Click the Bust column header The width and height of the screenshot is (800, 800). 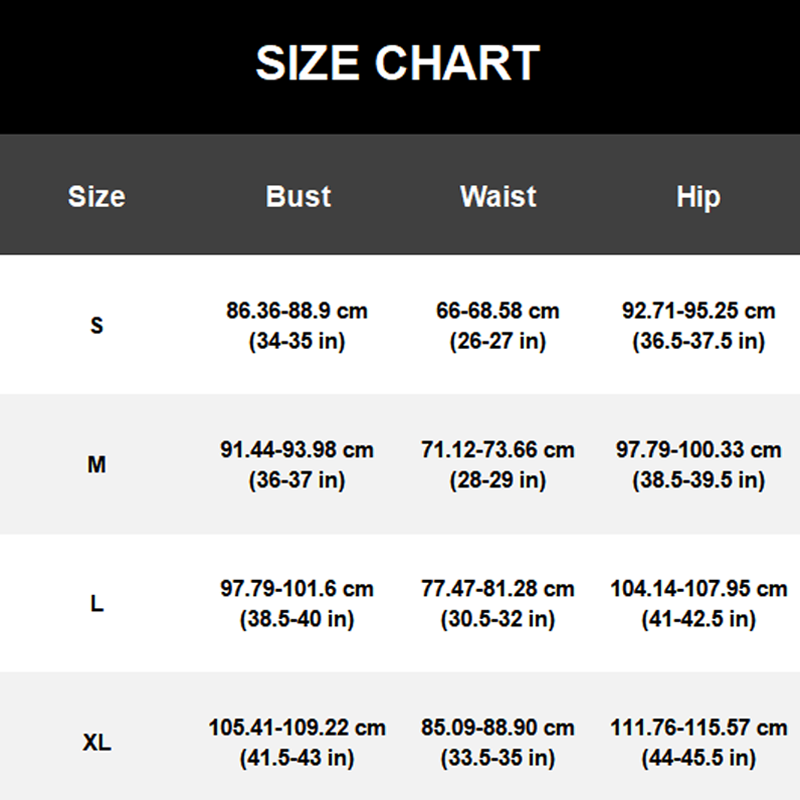coord(298,196)
